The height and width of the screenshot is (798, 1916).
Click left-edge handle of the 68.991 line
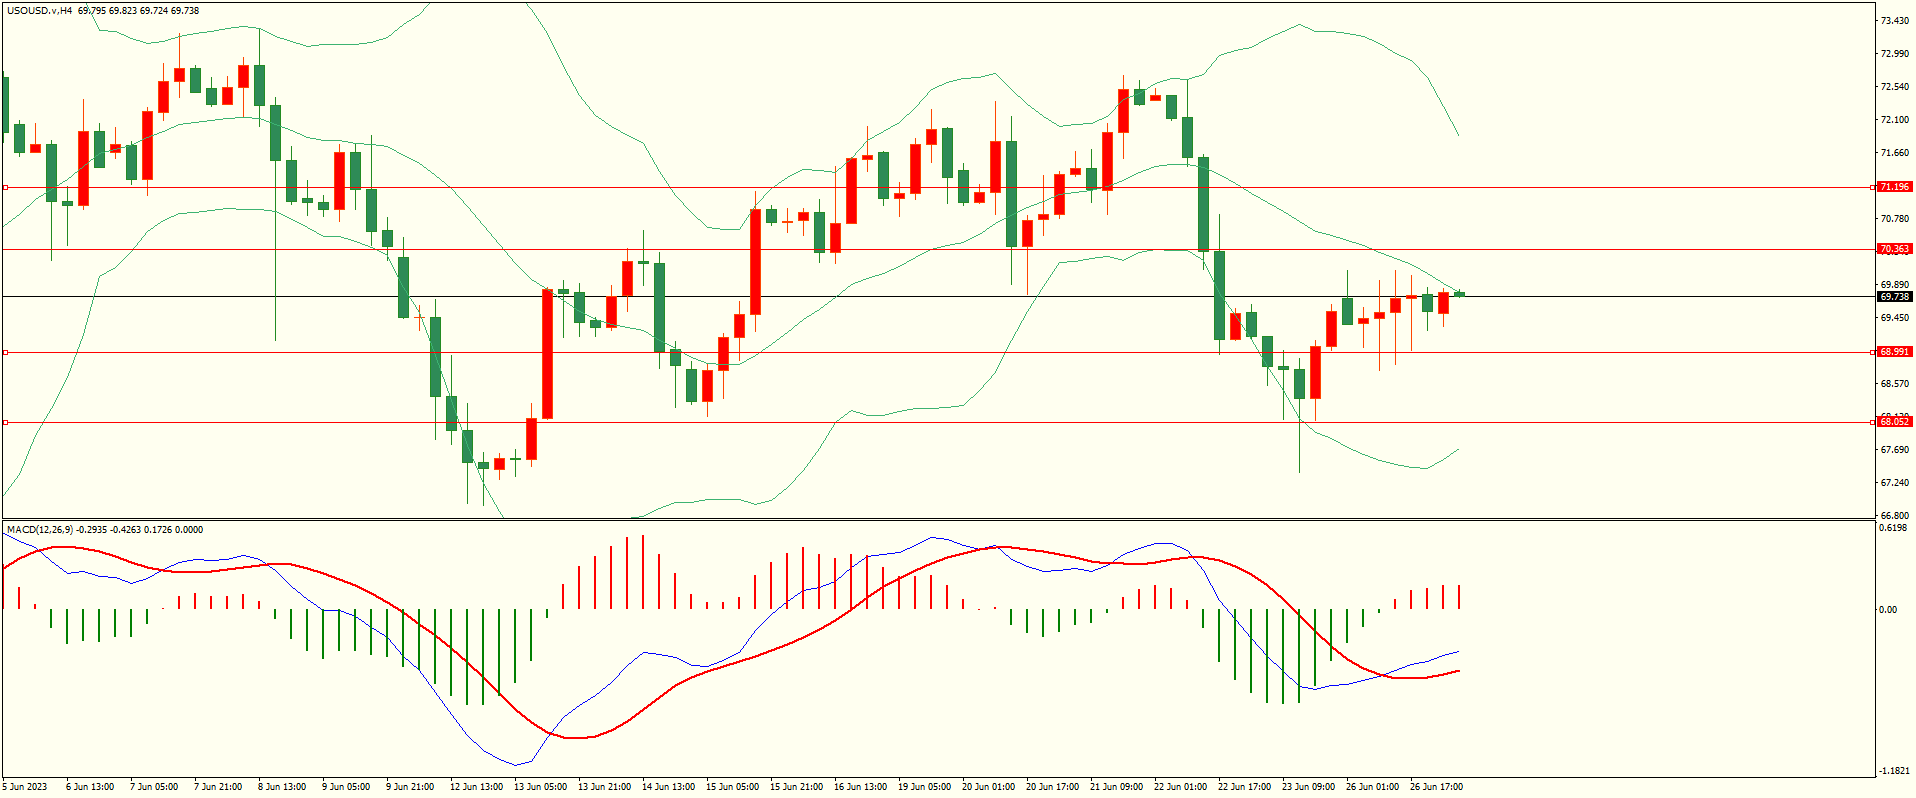pyautogui.click(x=5, y=352)
